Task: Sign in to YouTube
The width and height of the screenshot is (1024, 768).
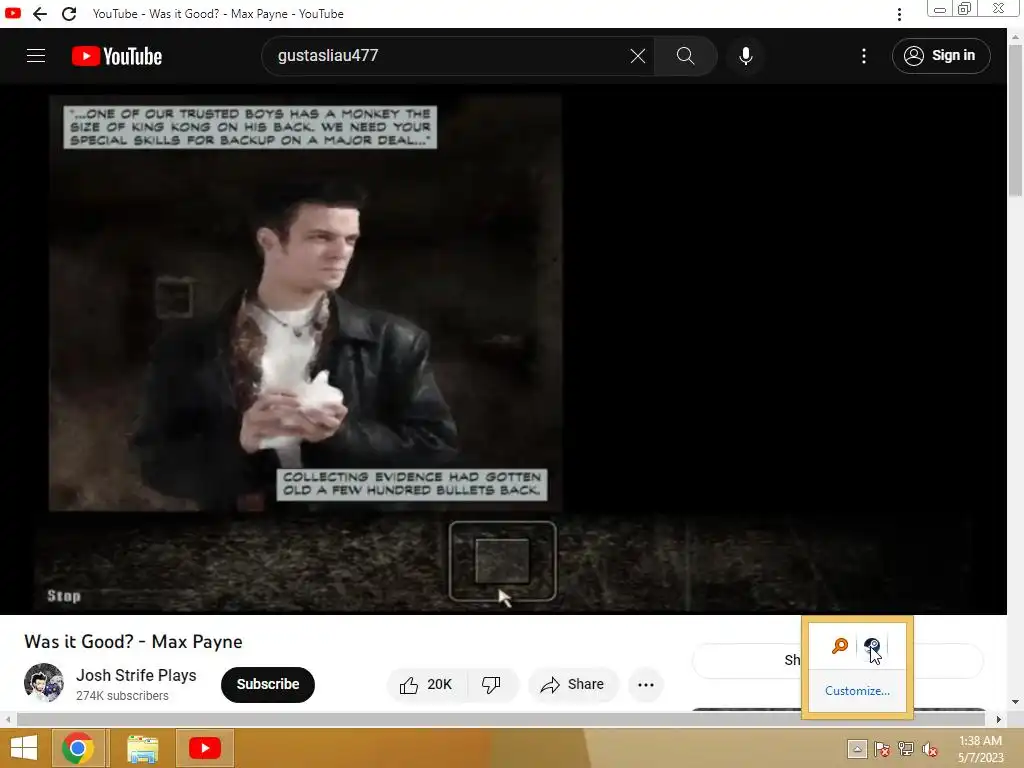Action: point(941,56)
